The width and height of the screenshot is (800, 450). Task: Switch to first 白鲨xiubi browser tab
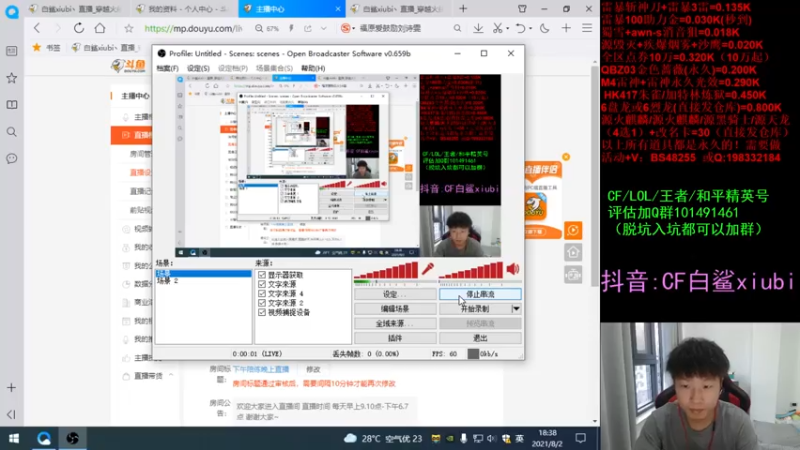[76, 9]
